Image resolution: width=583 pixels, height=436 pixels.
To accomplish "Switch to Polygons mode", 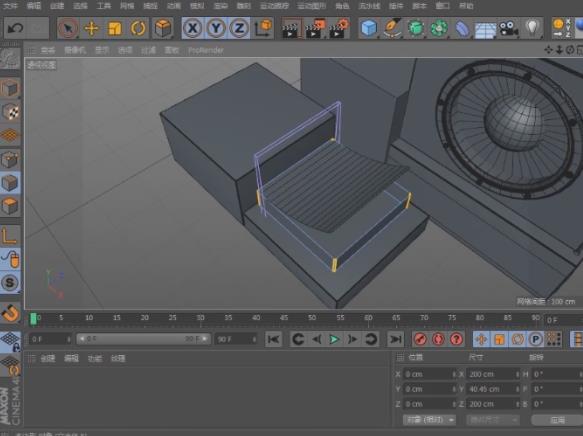I will [10, 206].
